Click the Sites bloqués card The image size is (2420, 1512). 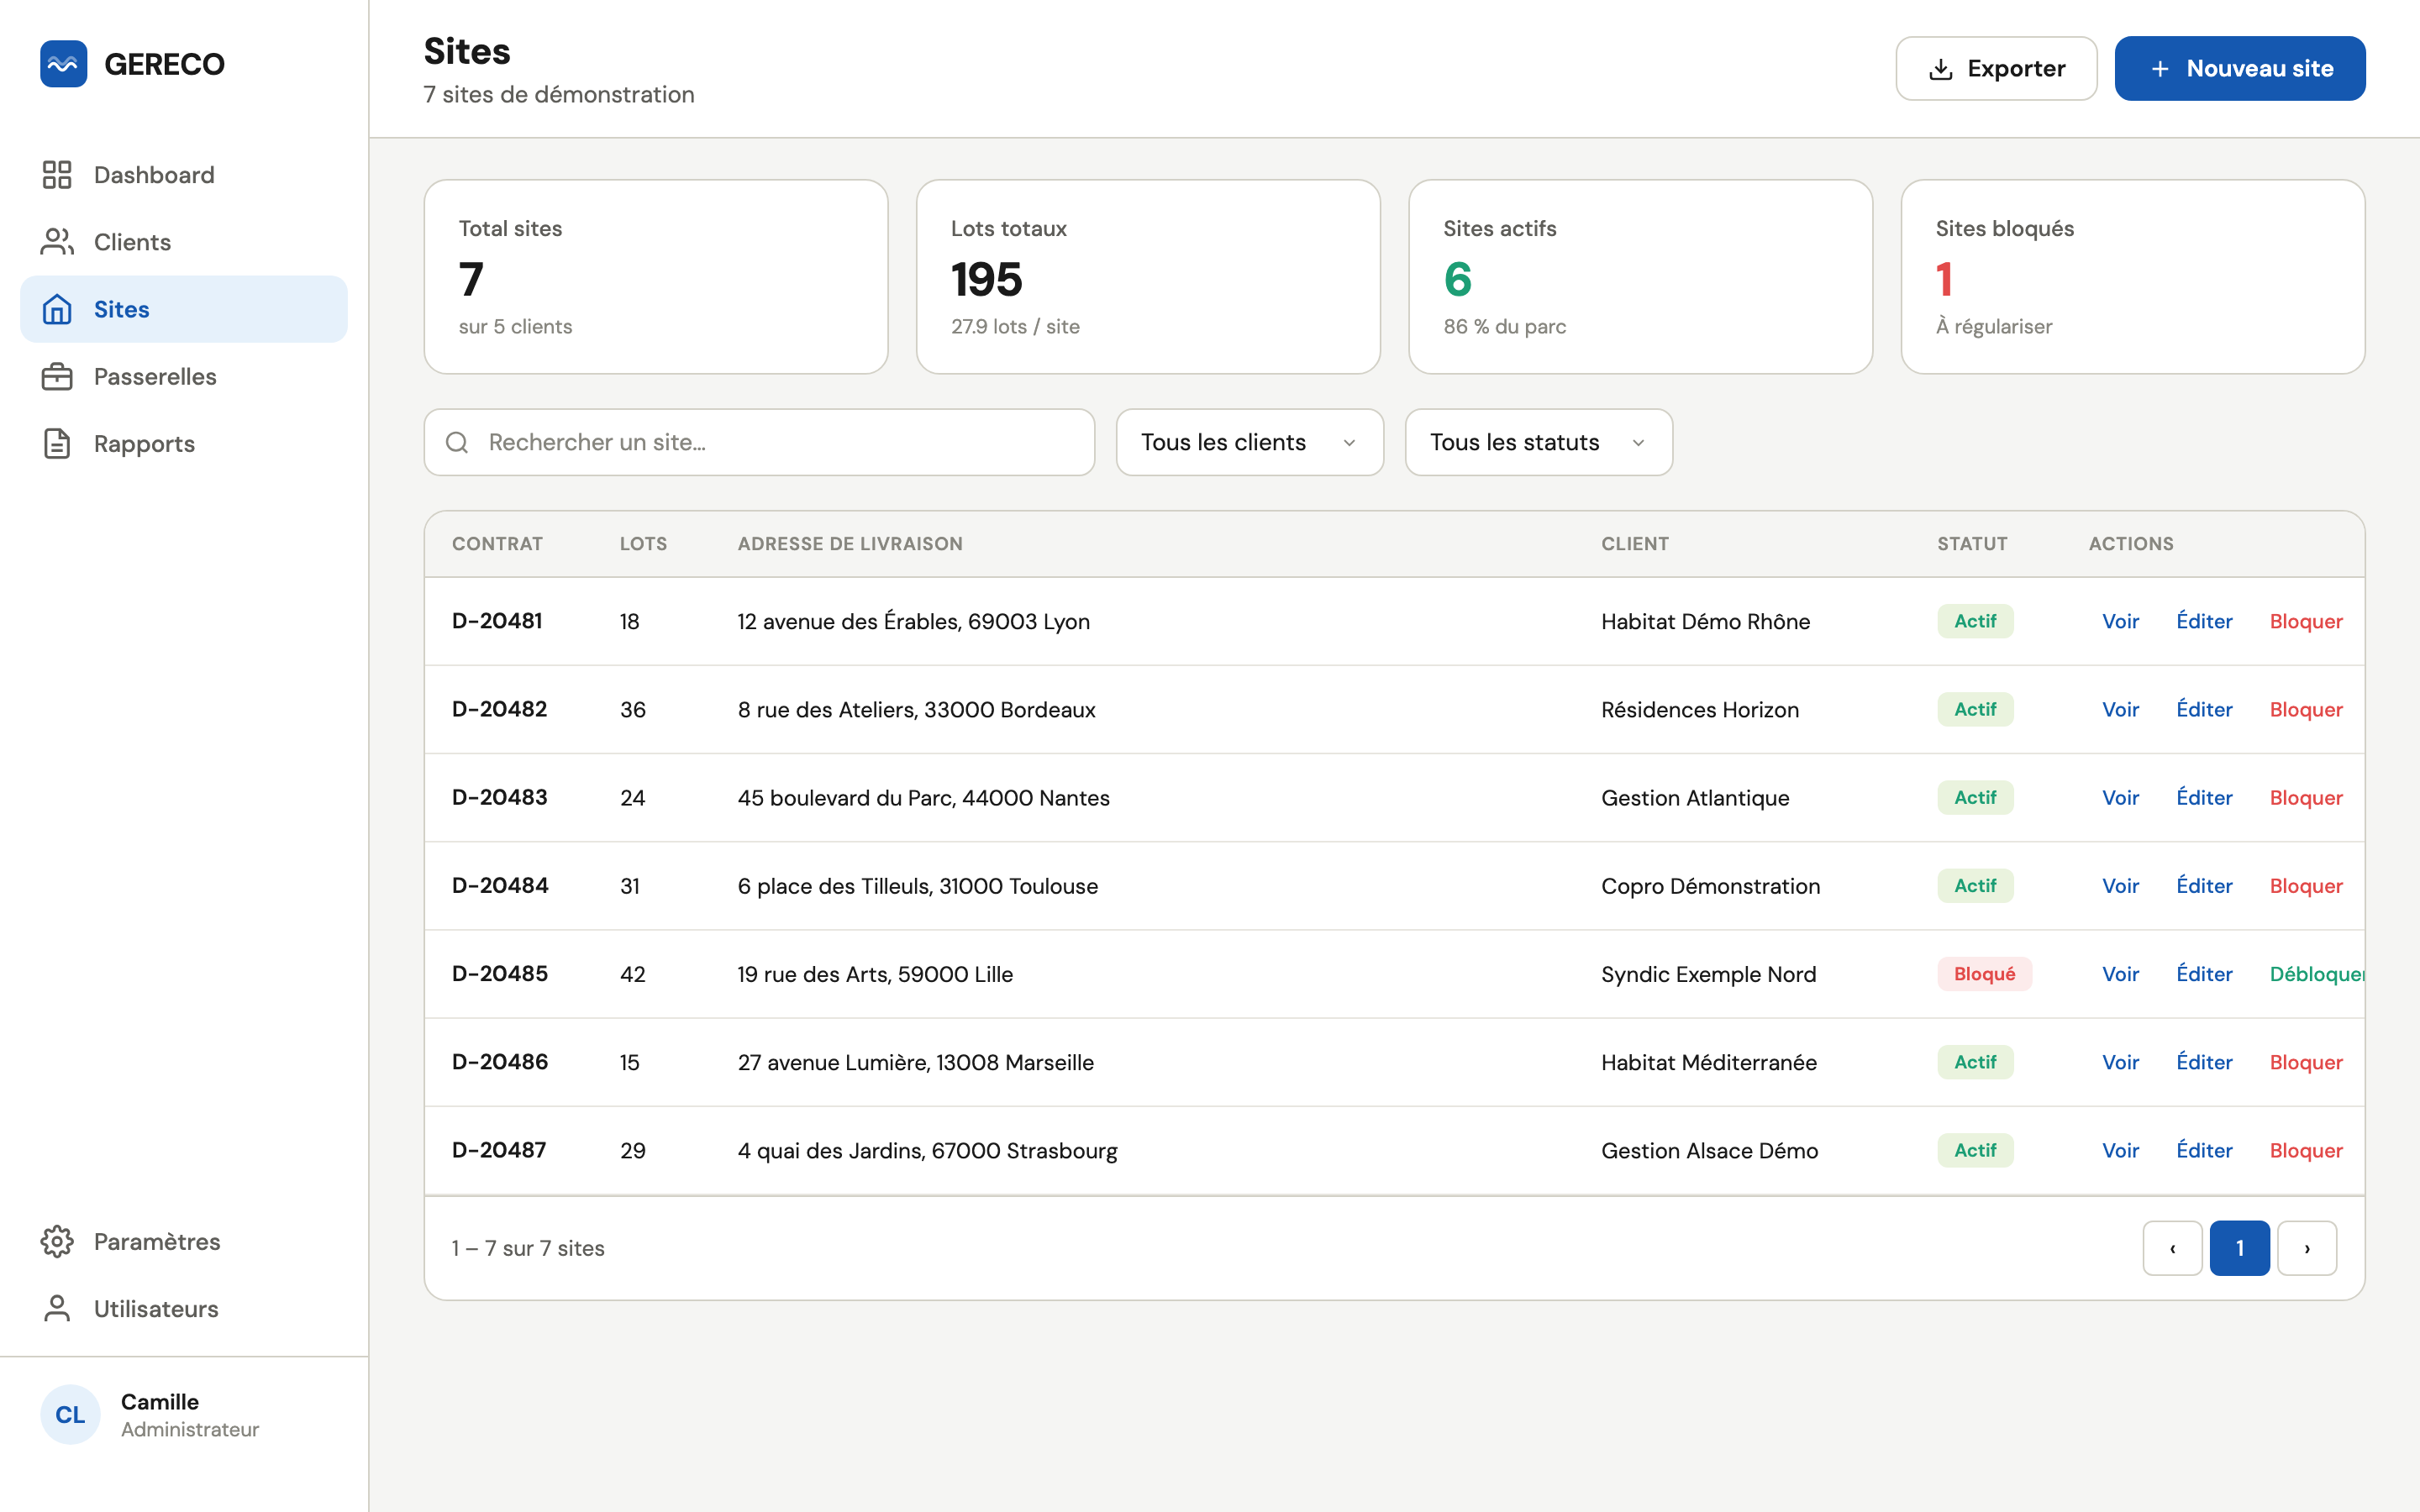click(x=2133, y=277)
